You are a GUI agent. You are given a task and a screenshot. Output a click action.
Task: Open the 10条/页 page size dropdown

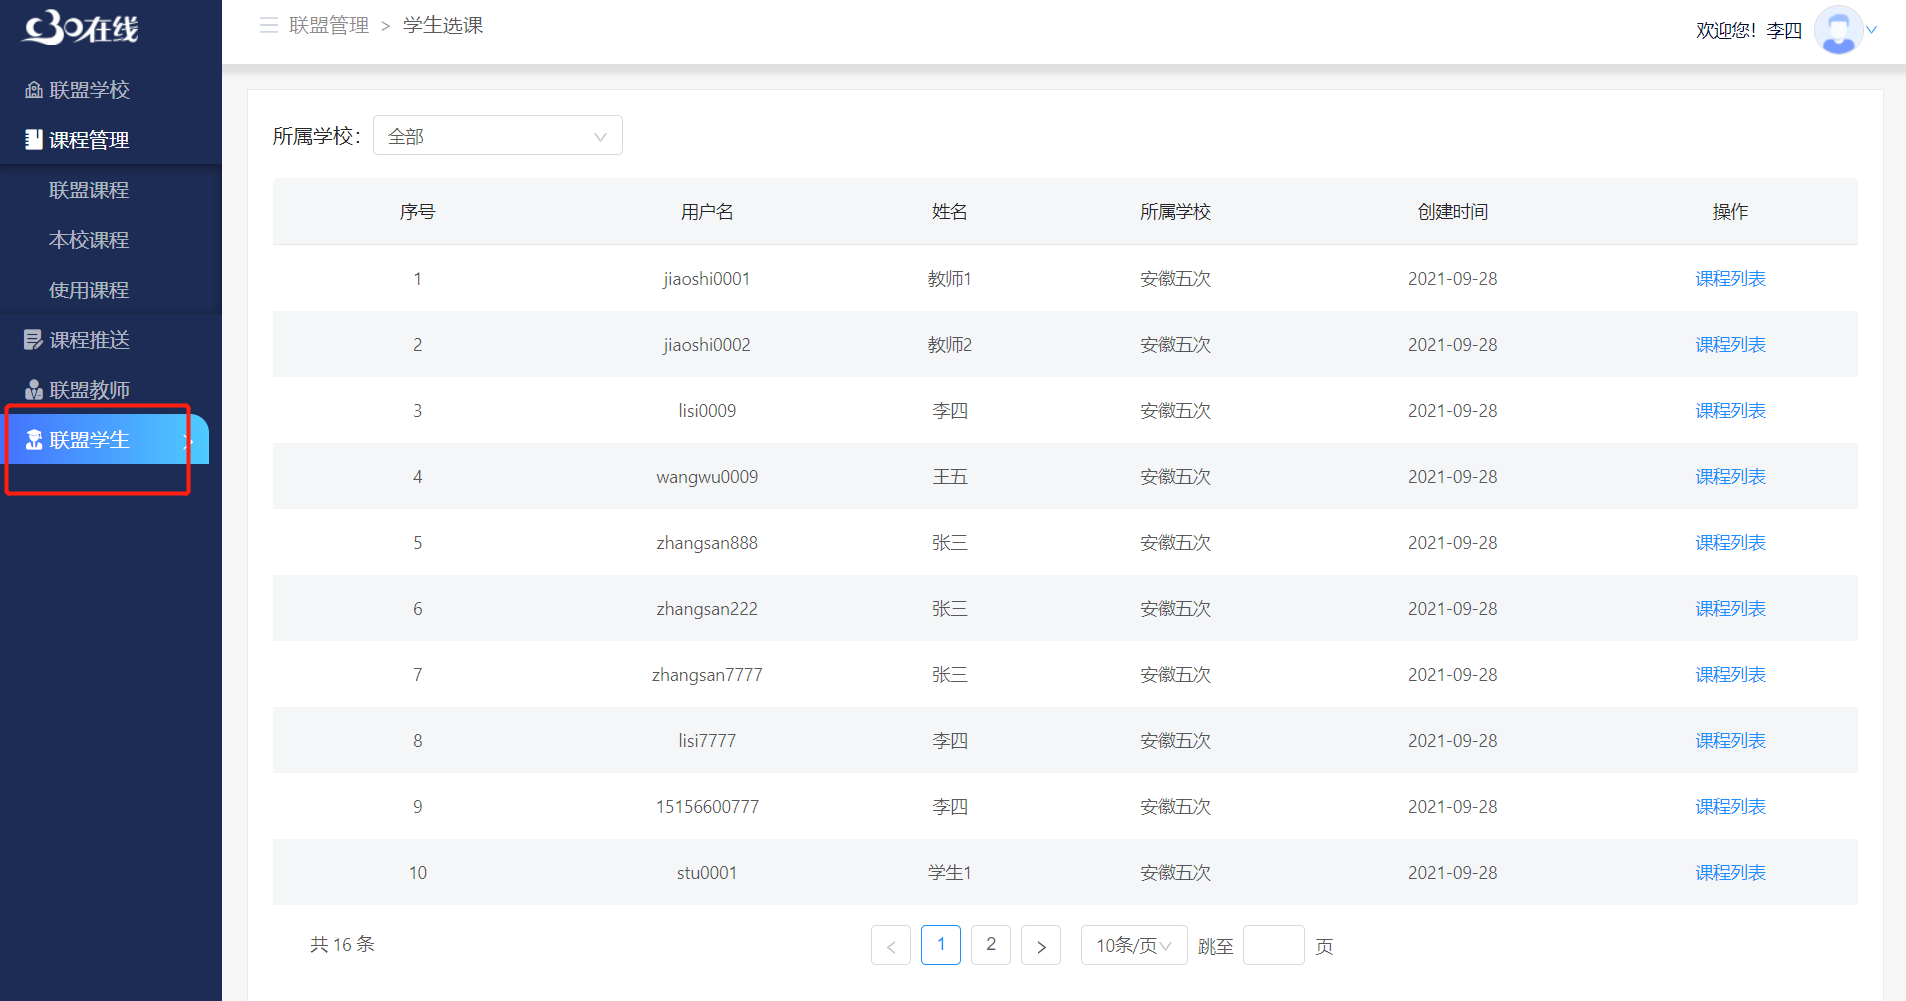pos(1134,945)
